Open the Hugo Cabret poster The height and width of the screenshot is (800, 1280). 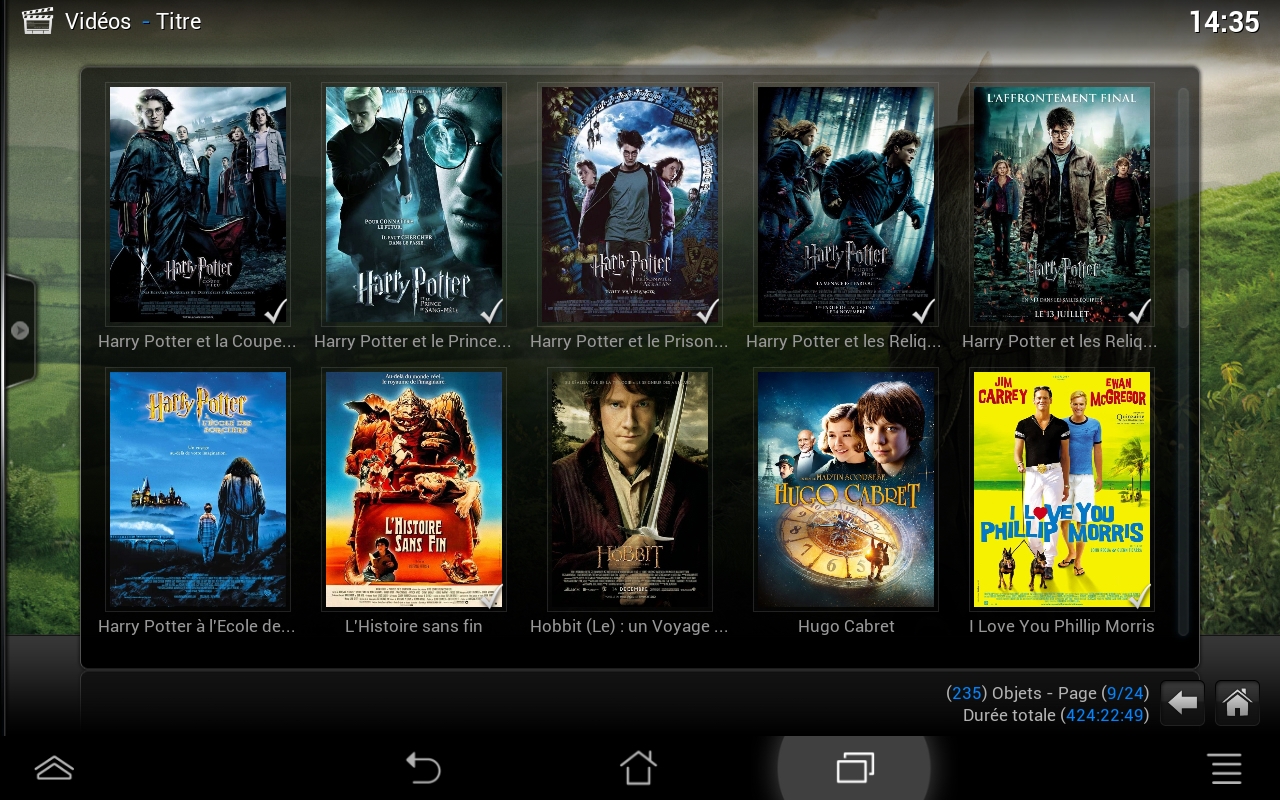click(846, 489)
